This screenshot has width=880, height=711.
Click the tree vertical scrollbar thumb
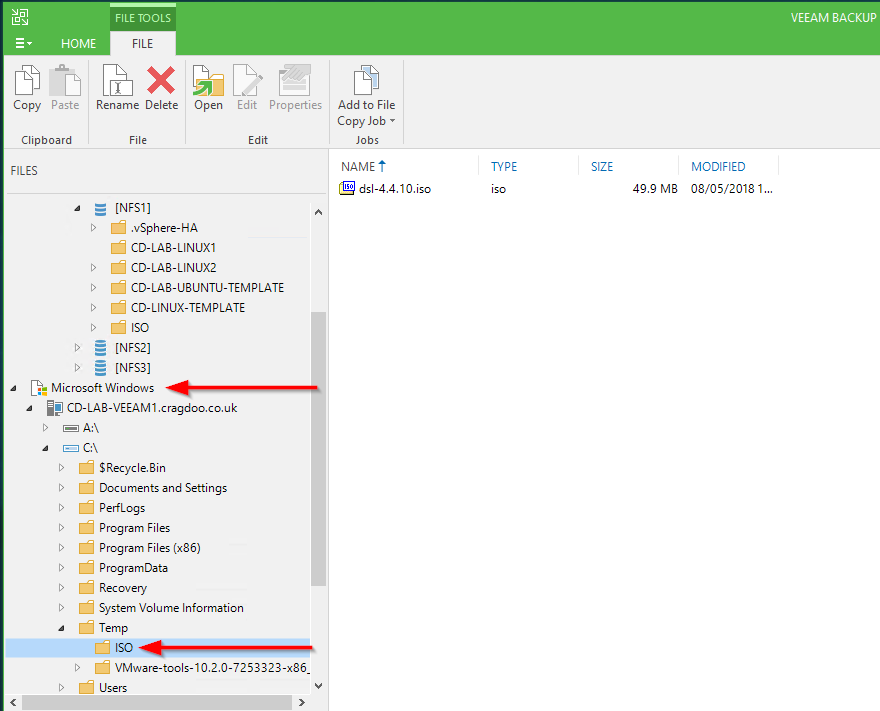[318, 449]
